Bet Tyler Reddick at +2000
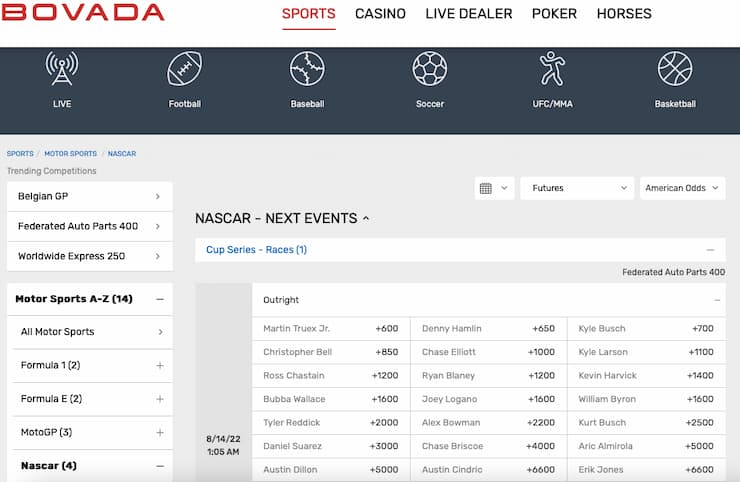Image resolution: width=740 pixels, height=482 pixels. pos(331,423)
